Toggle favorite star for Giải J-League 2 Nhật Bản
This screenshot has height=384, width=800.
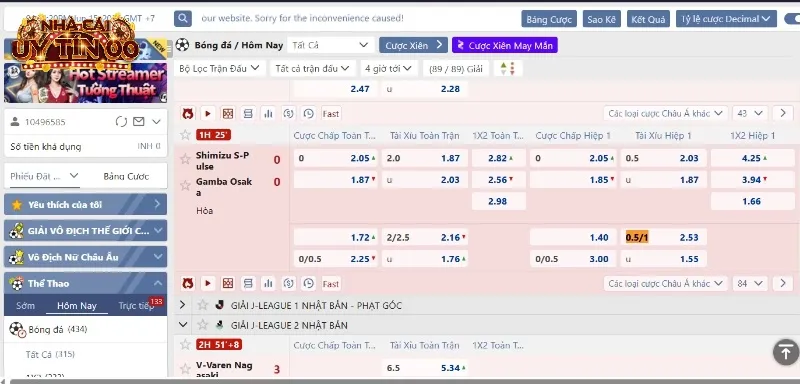[x=203, y=325]
